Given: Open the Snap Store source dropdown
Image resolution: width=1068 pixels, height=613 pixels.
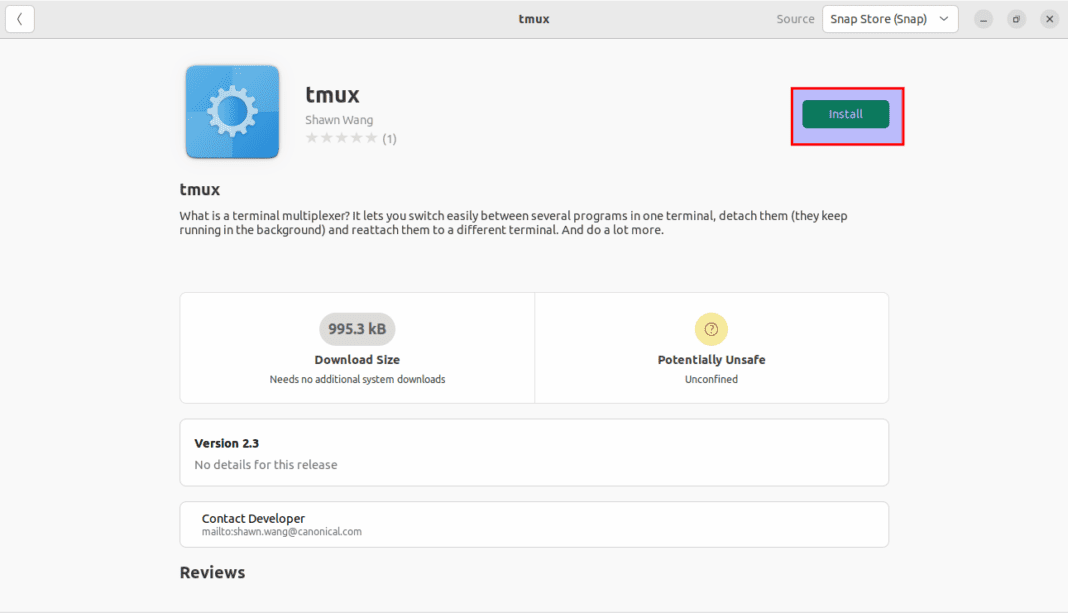Looking at the screenshot, I should [889, 19].
